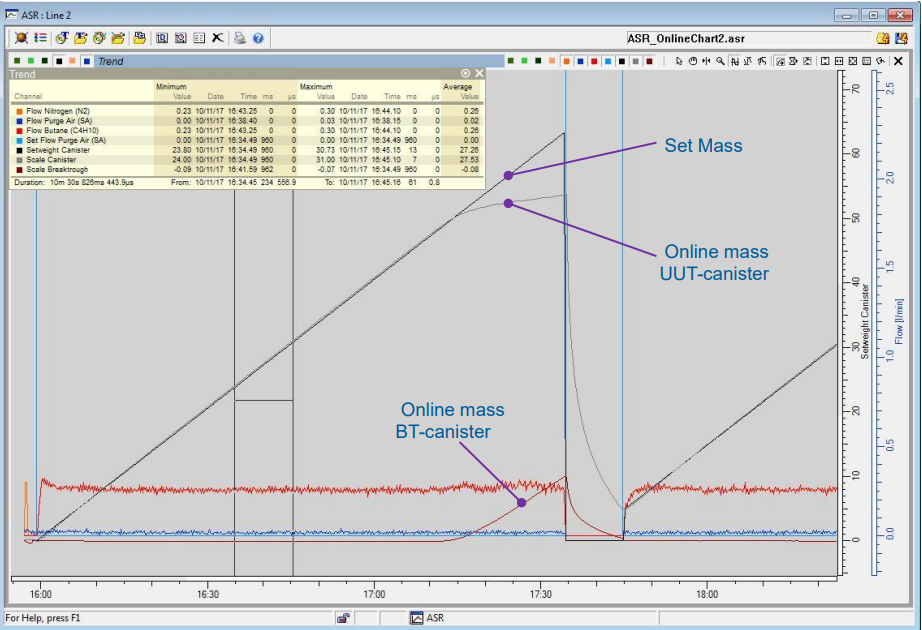Open the Trend panel options circle button
Screen dimensions: 922x630
pos(465,74)
